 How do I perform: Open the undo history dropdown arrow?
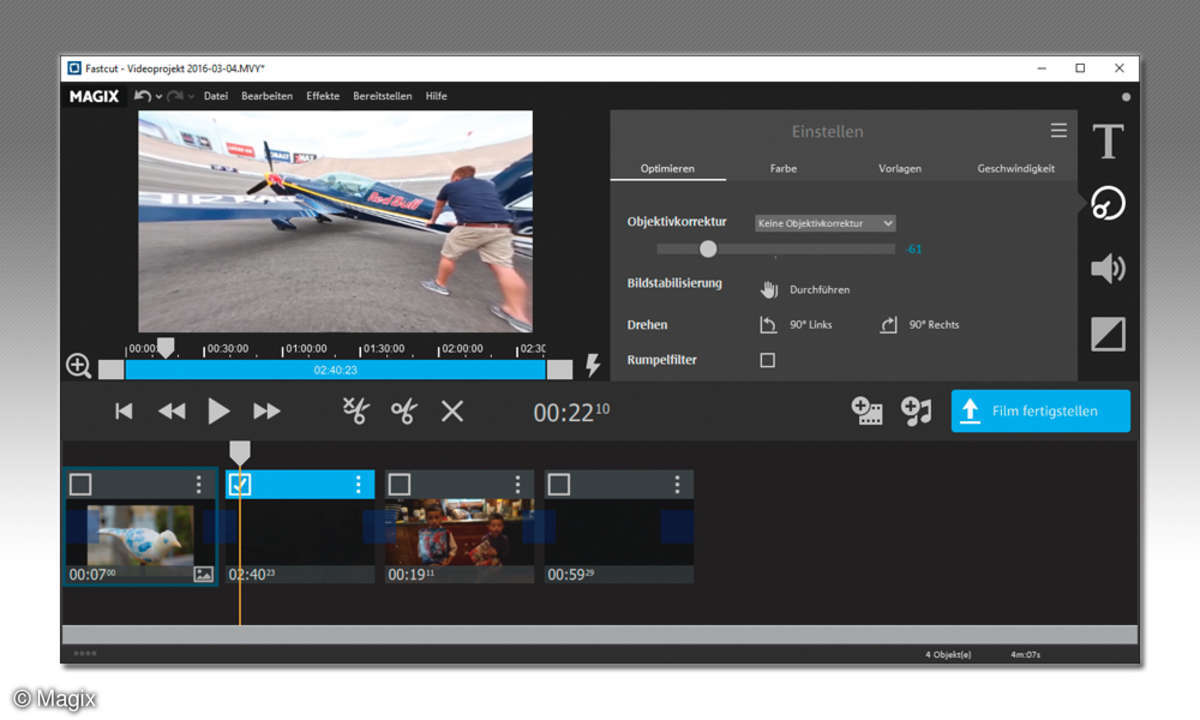[159, 97]
